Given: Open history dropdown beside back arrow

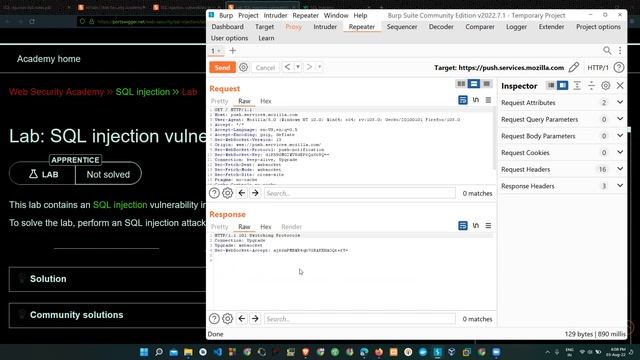Looking at the screenshot, I should 298,67.
